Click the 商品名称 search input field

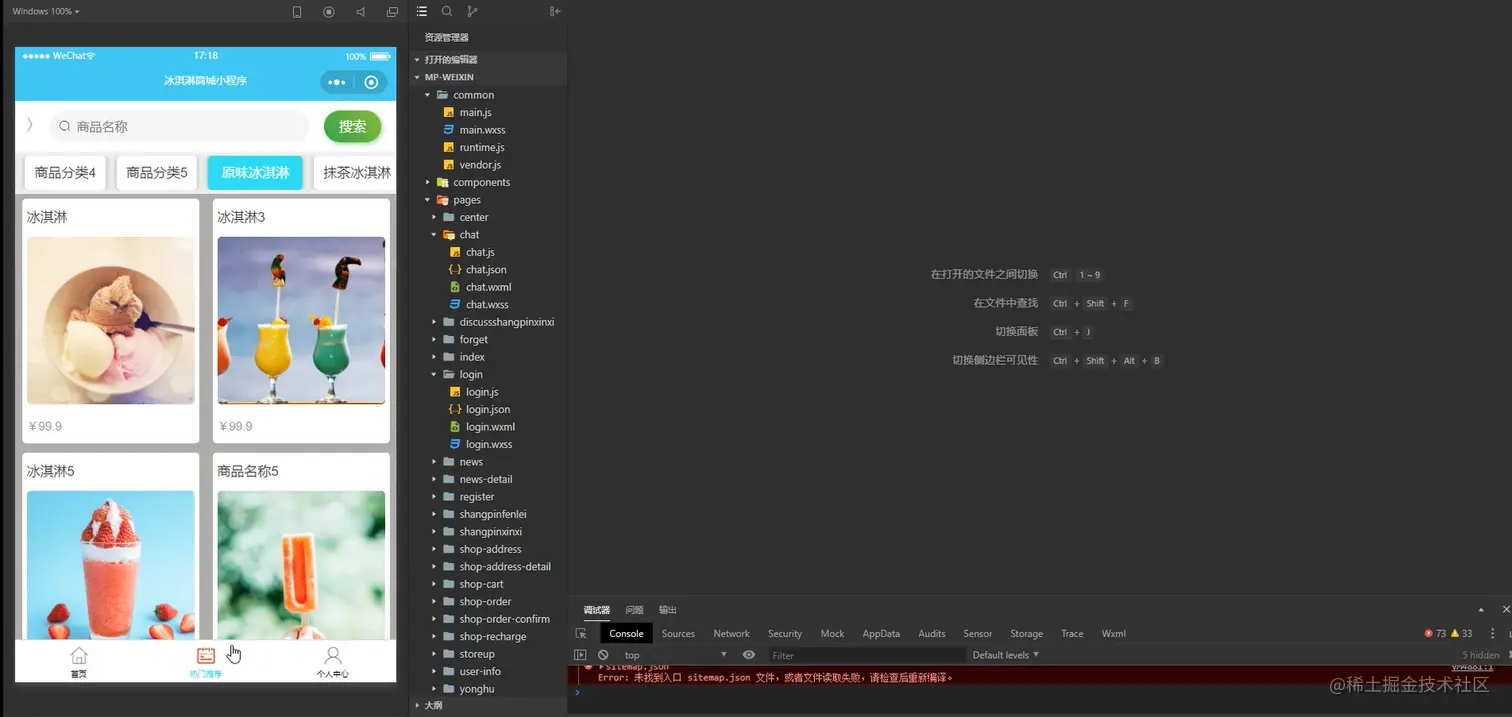click(179, 126)
